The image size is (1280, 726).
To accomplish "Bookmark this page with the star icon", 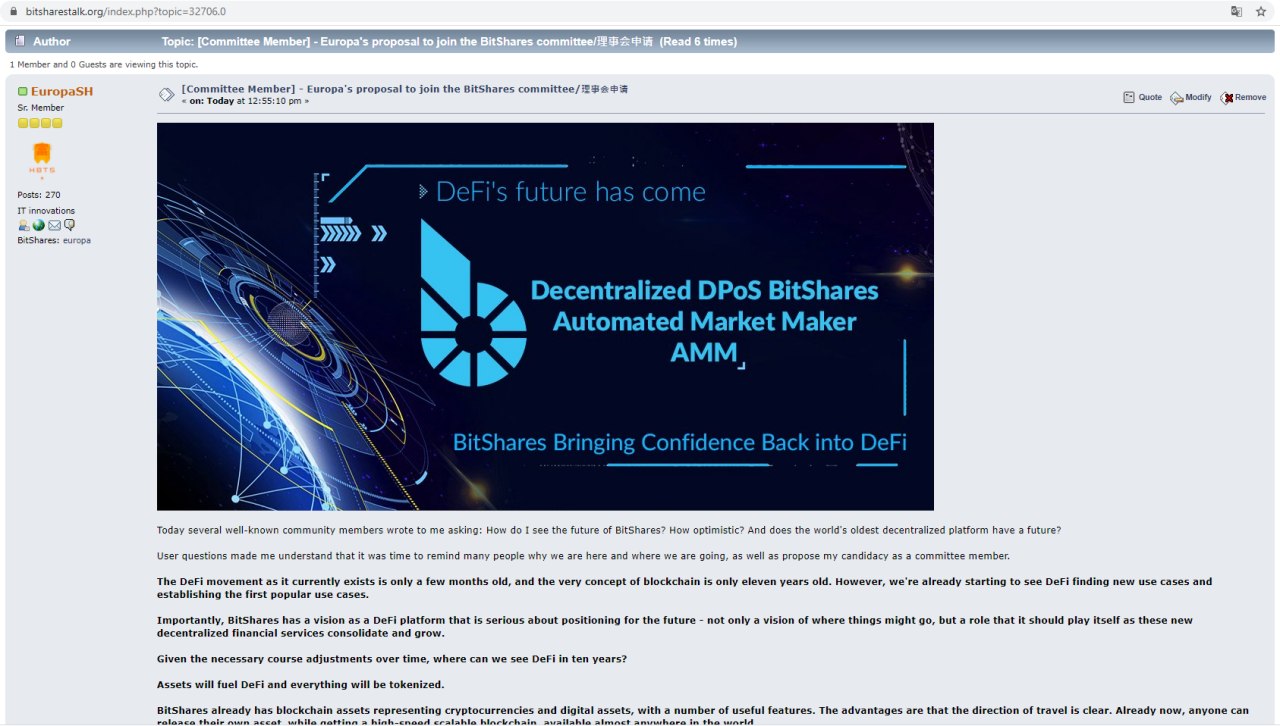I will pyautogui.click(x=1261, y=11).
